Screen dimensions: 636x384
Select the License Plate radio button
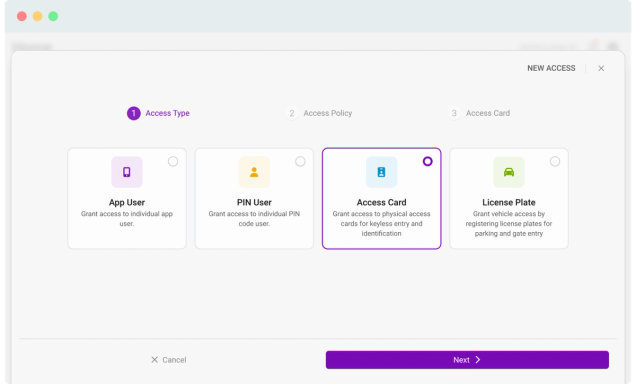coord(555,161)
